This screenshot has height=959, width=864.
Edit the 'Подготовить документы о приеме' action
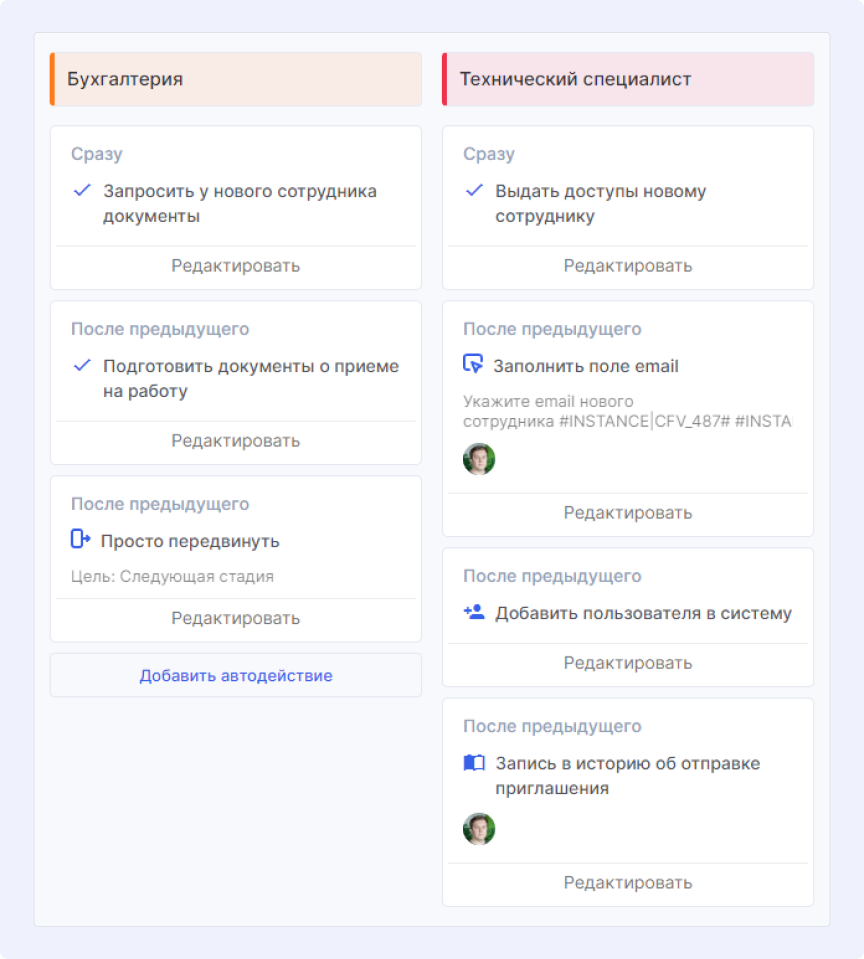(236, 441)
